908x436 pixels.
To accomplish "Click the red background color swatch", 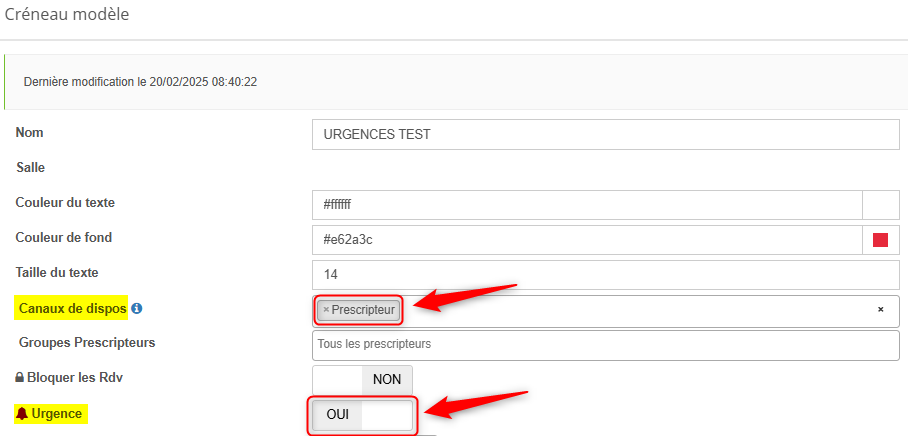I will 880,240.
